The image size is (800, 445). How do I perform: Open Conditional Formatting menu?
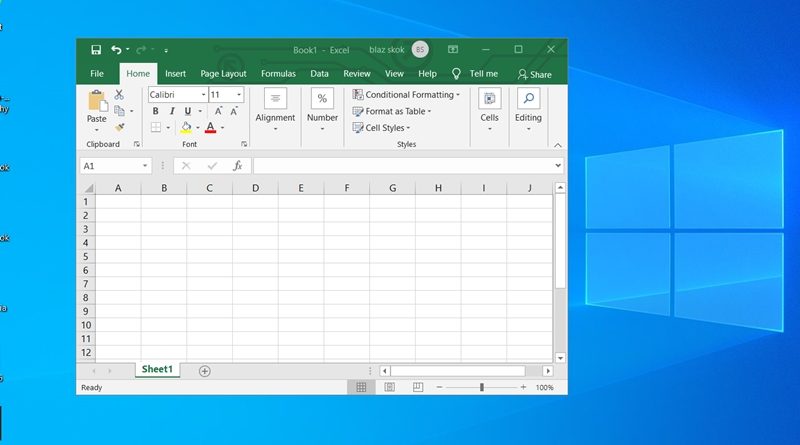pyautogui.click(x=406, y=94)
